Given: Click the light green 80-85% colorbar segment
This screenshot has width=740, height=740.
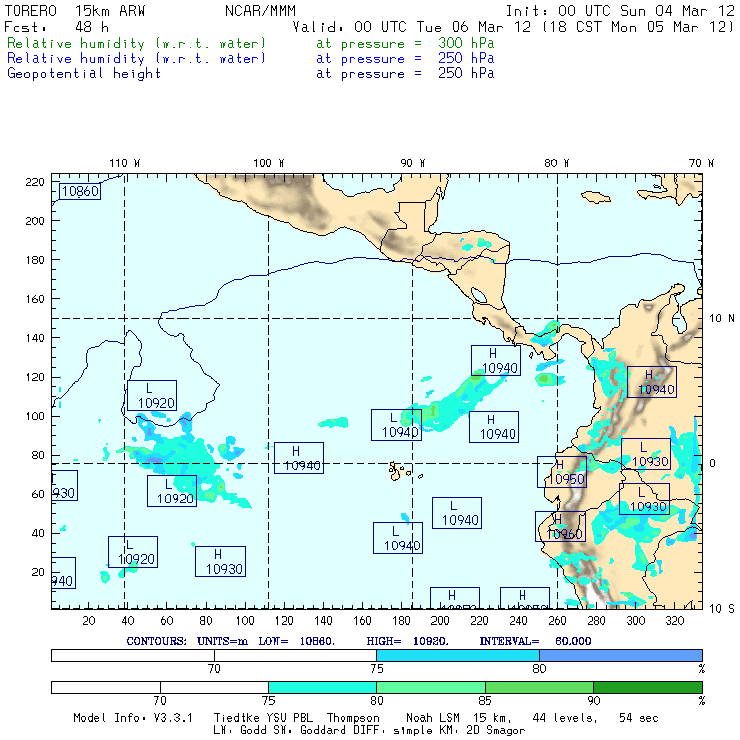Looking at the screenshot, I should [431, 687].
